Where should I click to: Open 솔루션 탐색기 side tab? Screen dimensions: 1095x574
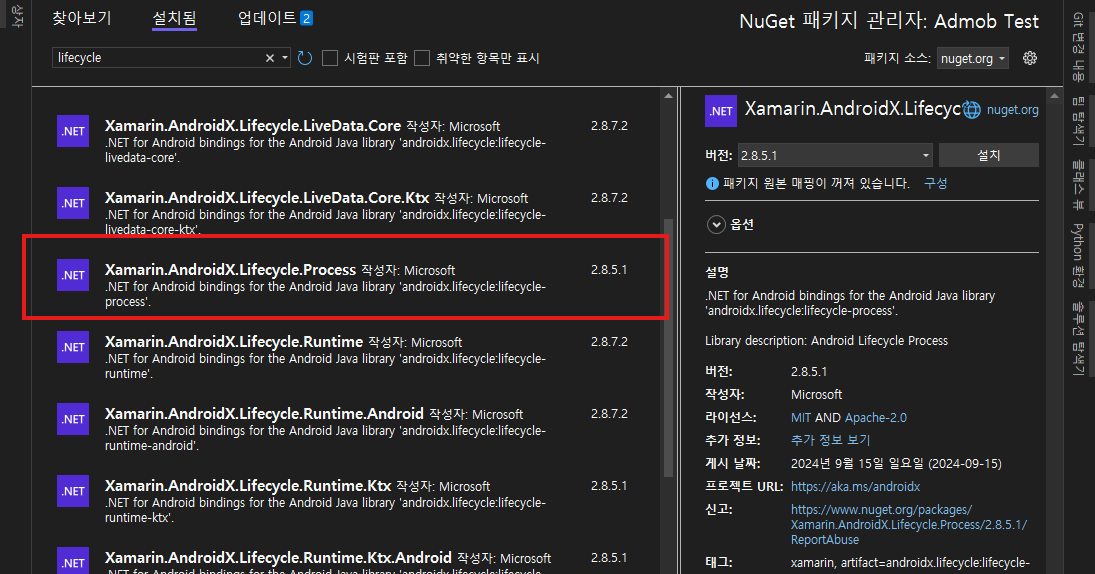pos(1078,339)
